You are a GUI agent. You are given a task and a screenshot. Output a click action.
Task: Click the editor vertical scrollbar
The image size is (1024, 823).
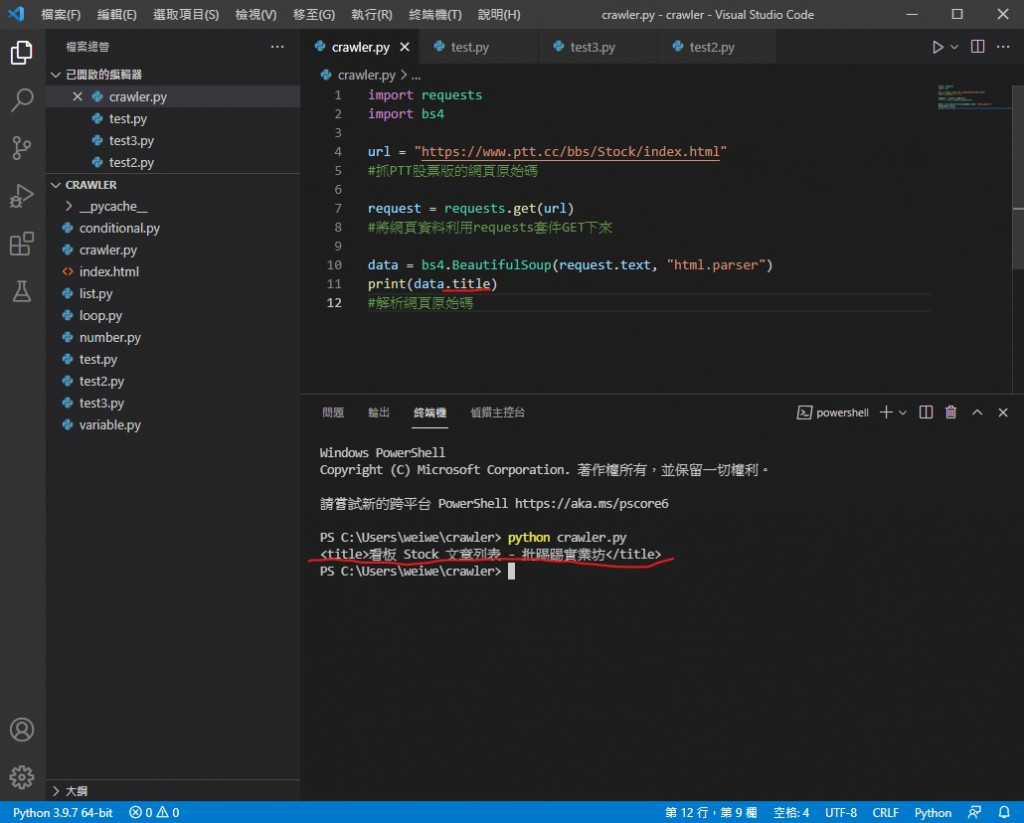coord(1017,176)
